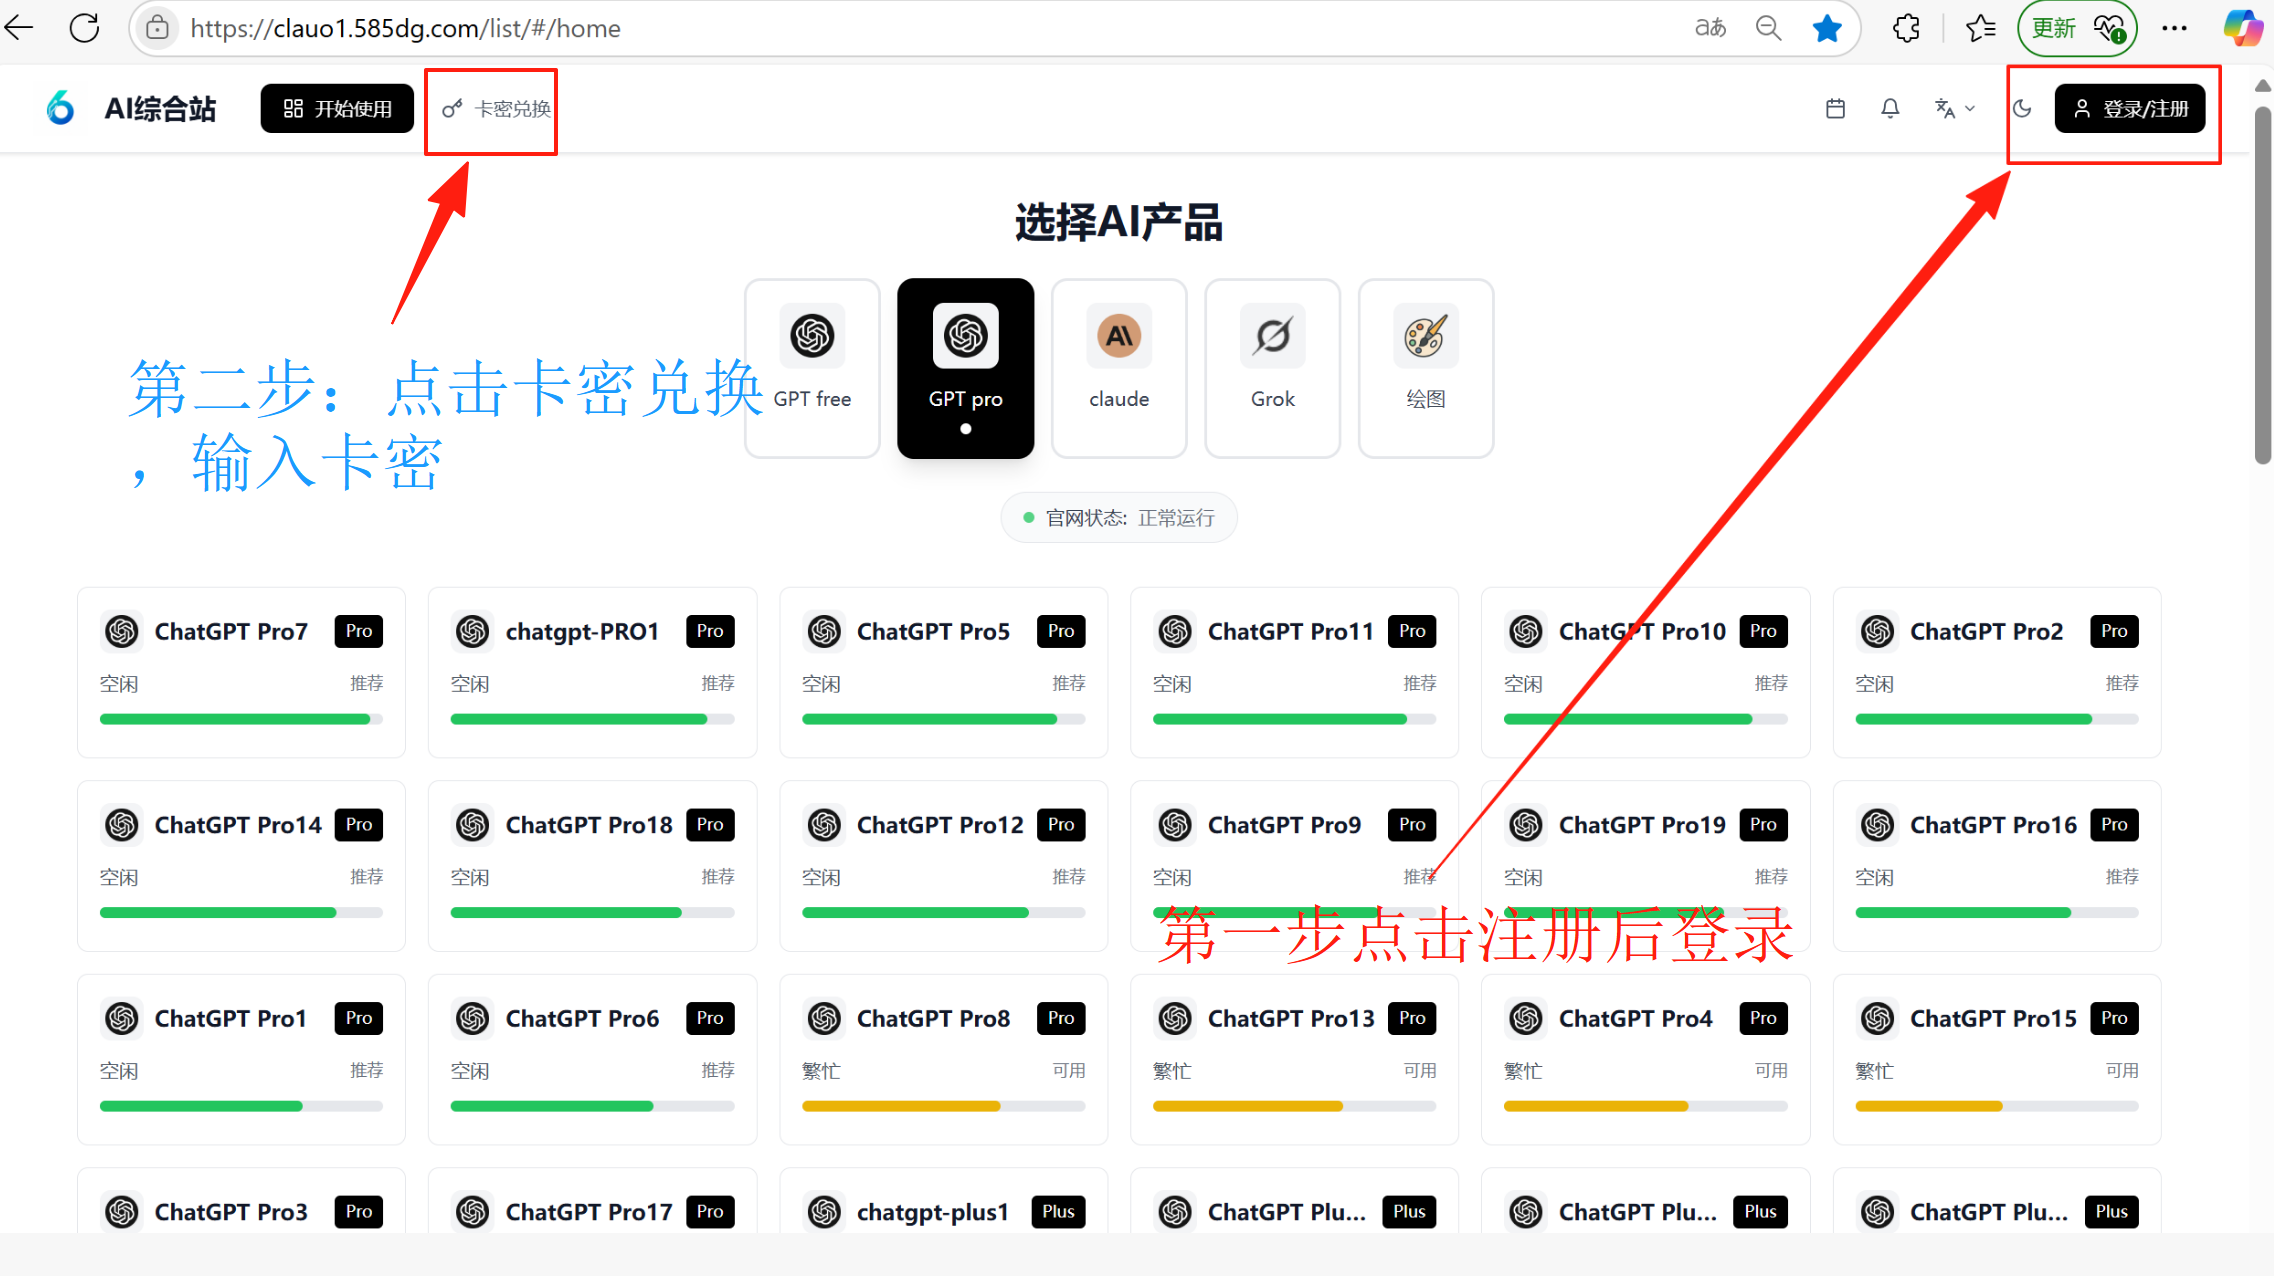The image size is (2274, 1276).
Task: Open the Copilot sidebar icon
Action: click(x=2243, y=28)
